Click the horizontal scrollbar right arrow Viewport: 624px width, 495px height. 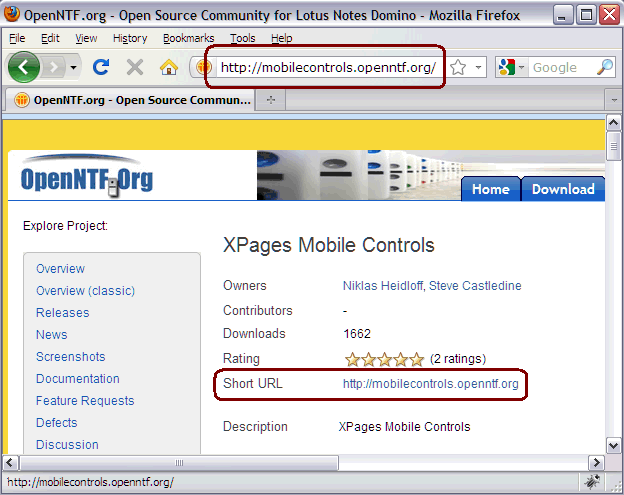click(596, 463)
